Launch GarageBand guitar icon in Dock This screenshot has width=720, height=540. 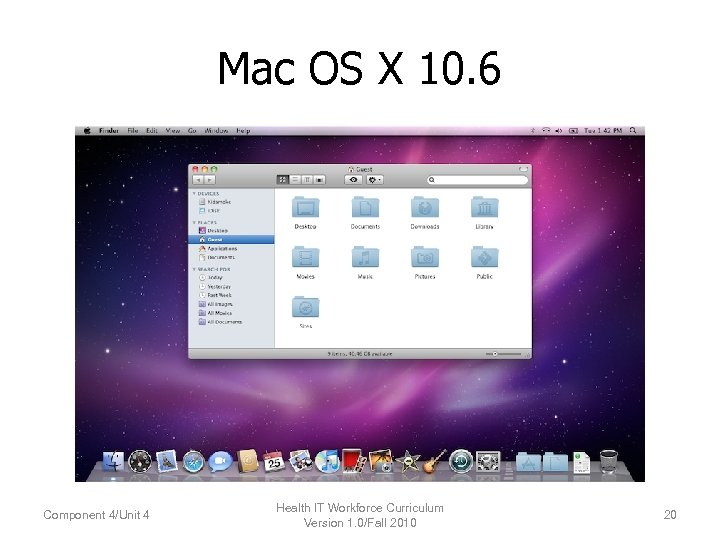click(x=434, y=461)
